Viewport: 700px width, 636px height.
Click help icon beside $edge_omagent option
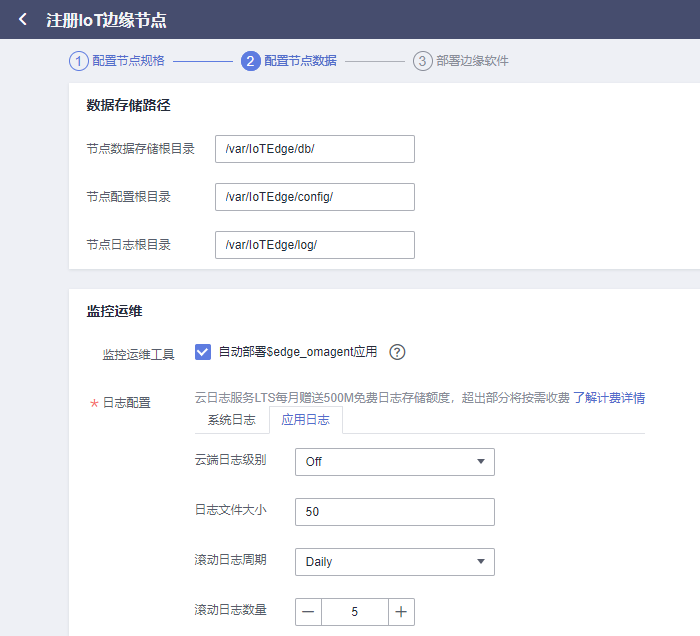click(x=397, y=352)
